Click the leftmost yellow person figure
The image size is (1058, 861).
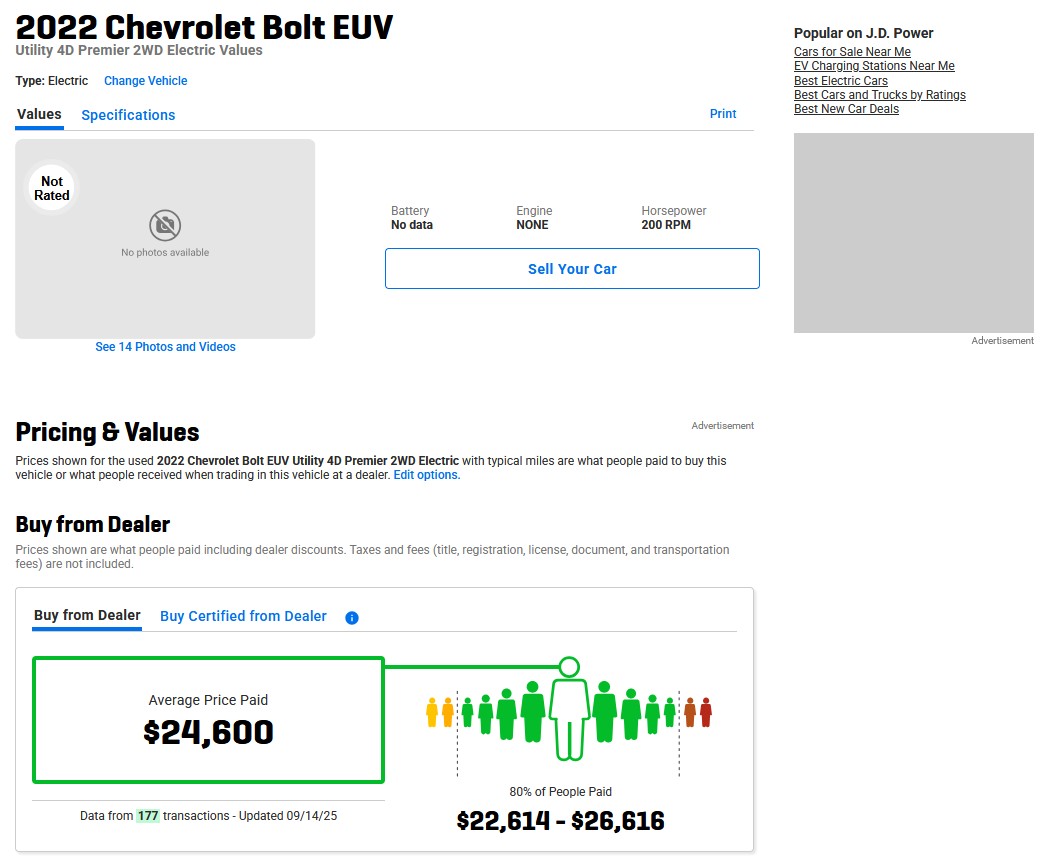pyautogui.click(x=432, y=712)
